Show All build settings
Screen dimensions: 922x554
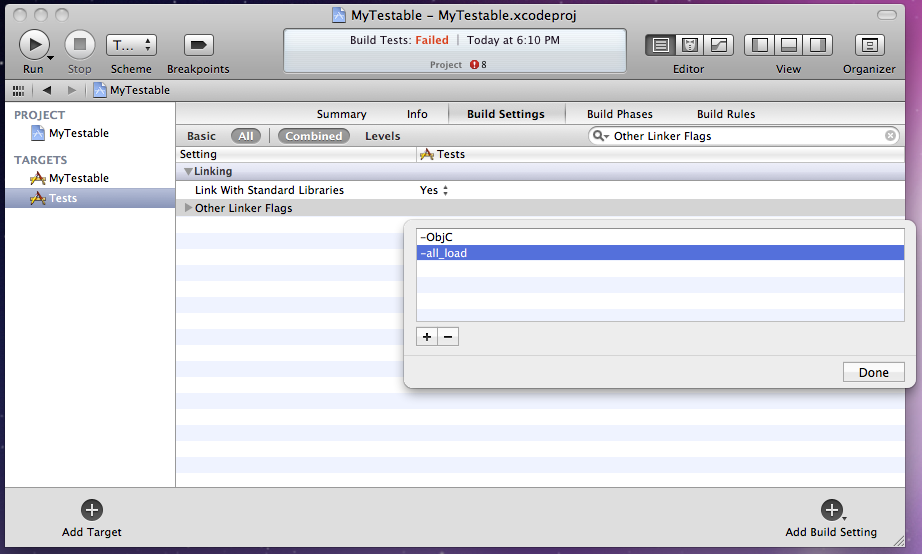(246, 136)
